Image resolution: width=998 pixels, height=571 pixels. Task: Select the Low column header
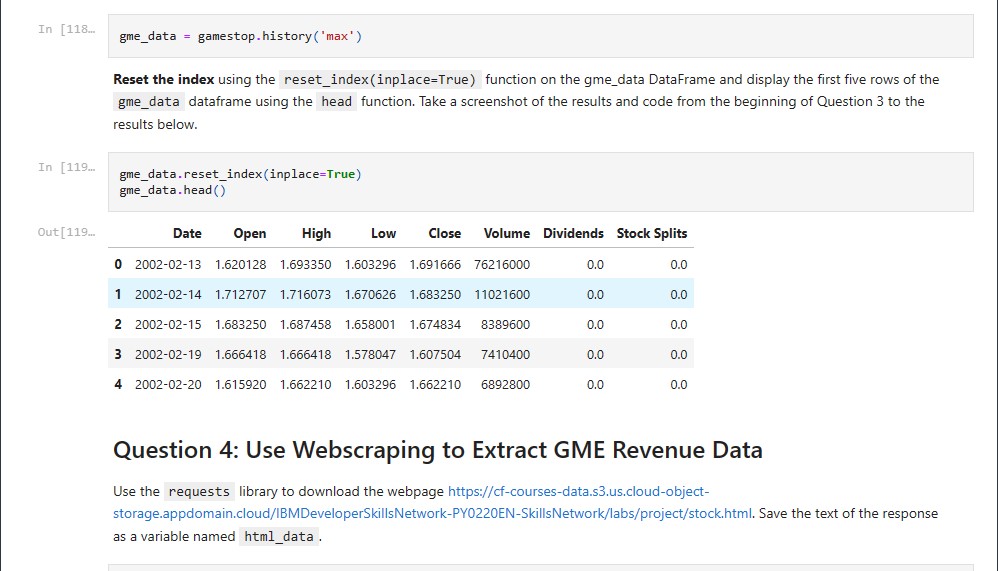[383, 234]
